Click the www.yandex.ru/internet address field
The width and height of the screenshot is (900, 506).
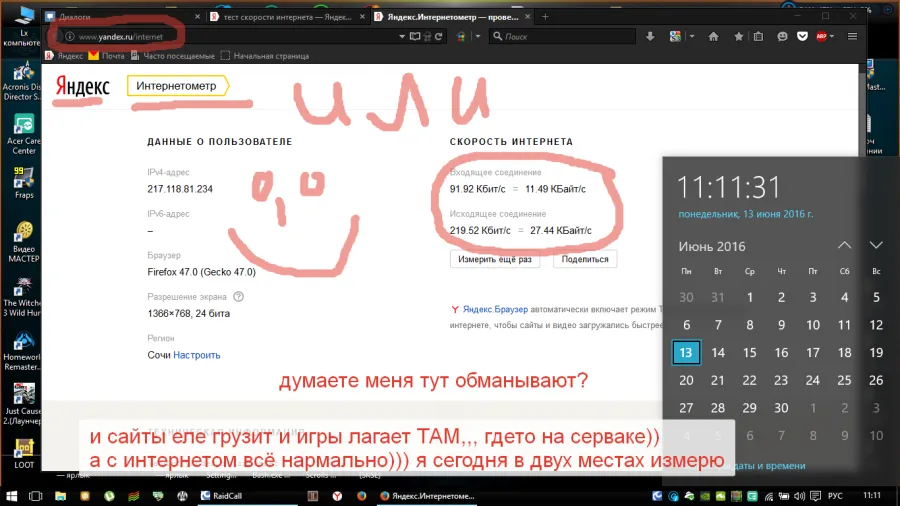[230, 37]
